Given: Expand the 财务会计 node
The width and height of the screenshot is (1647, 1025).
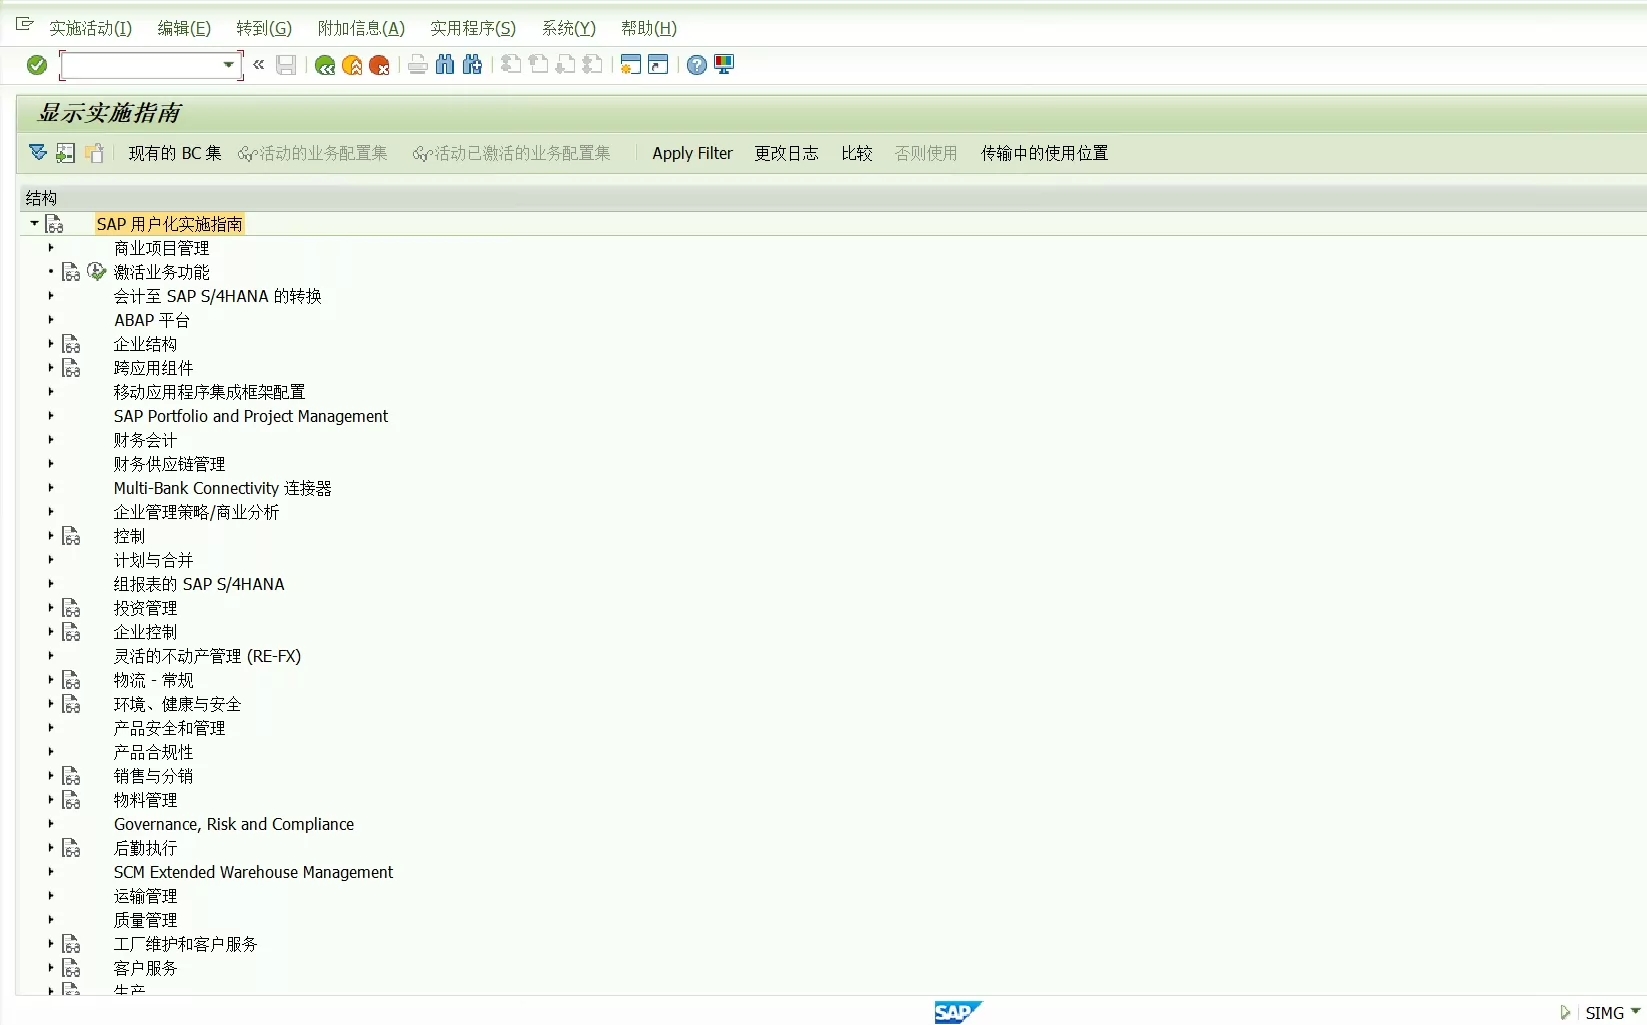Looking at the screenshot, I should pos(51,439).
